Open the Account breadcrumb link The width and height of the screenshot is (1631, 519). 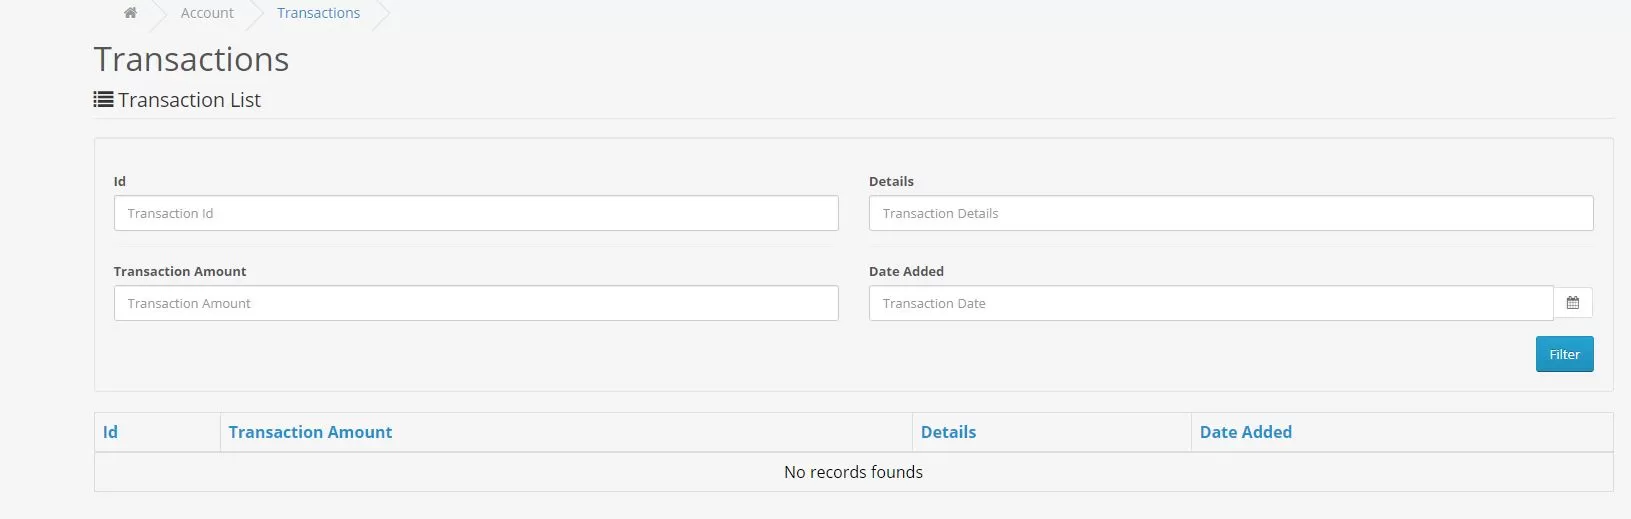pyautogui.click(x=207, y=13)
